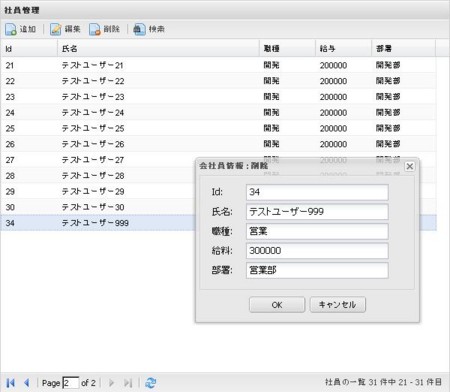Click the 社員管理 panel title
This screenshot has width=450, height=392.
click(22, 10)
